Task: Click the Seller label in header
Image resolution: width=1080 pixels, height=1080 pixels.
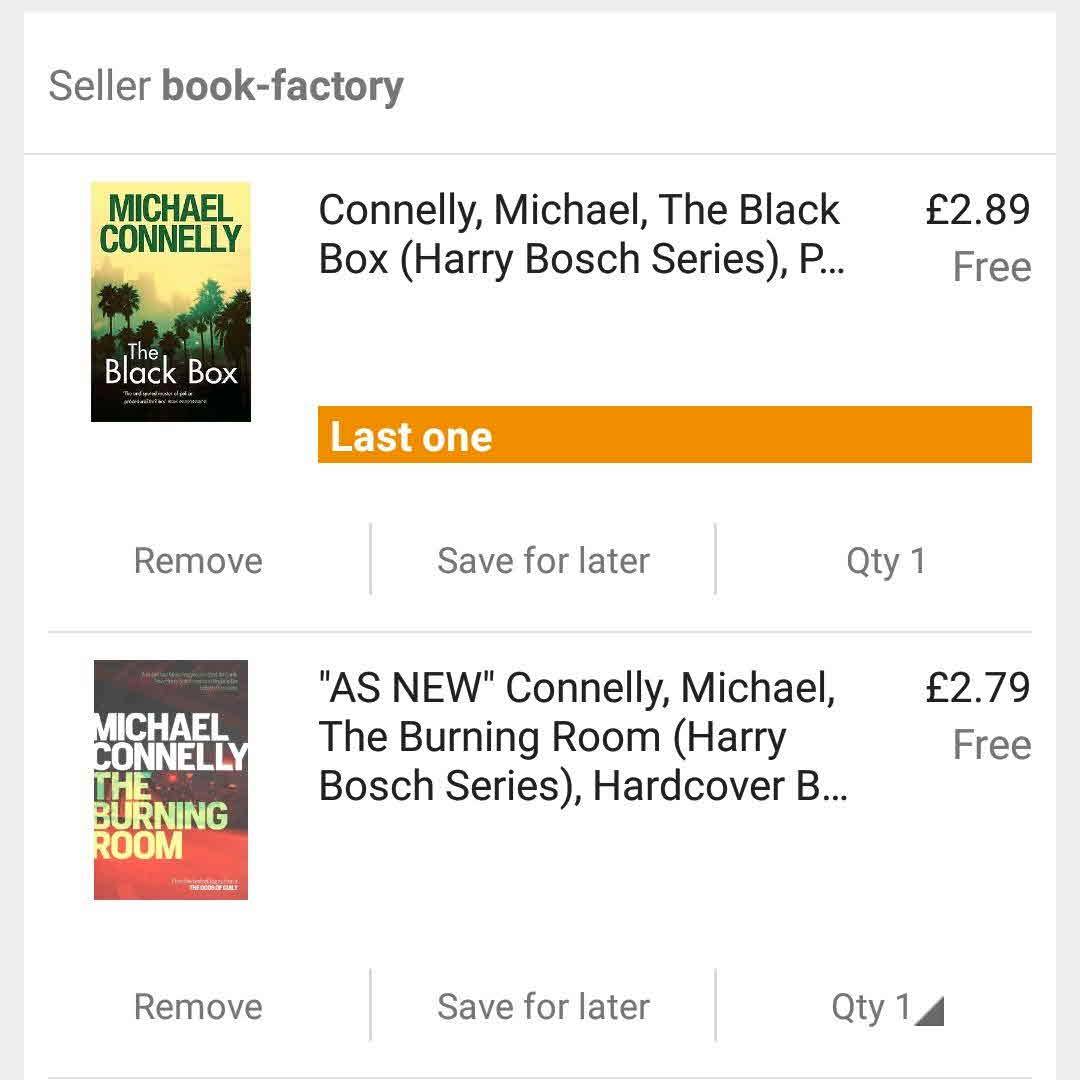Action: click(99, 86)
